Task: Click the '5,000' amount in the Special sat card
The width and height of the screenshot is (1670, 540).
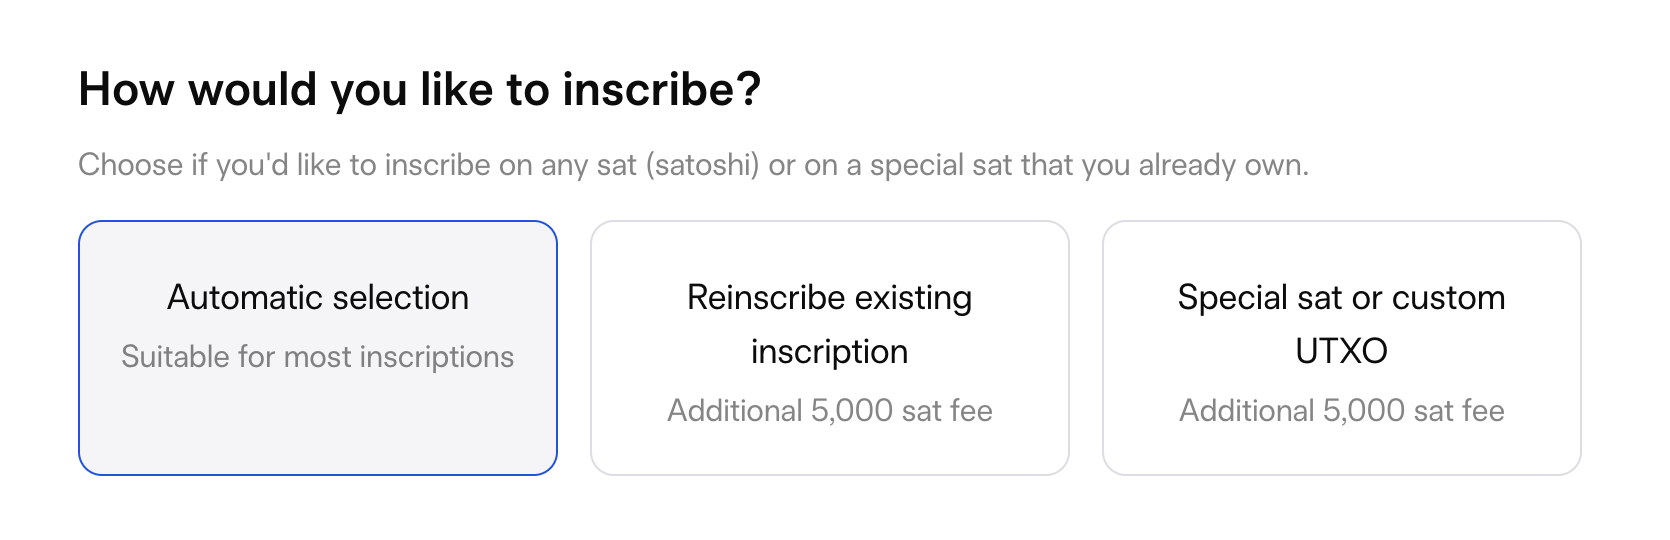Action: [1364, 411]
